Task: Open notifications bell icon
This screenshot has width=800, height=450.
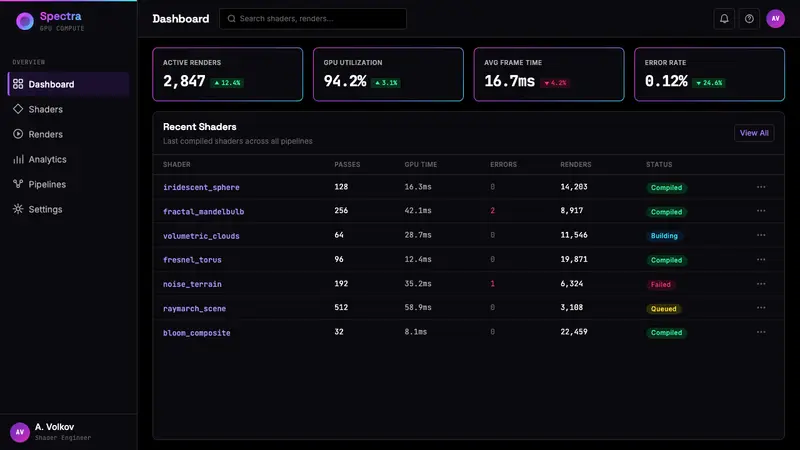Action: [x=724, y=19]
